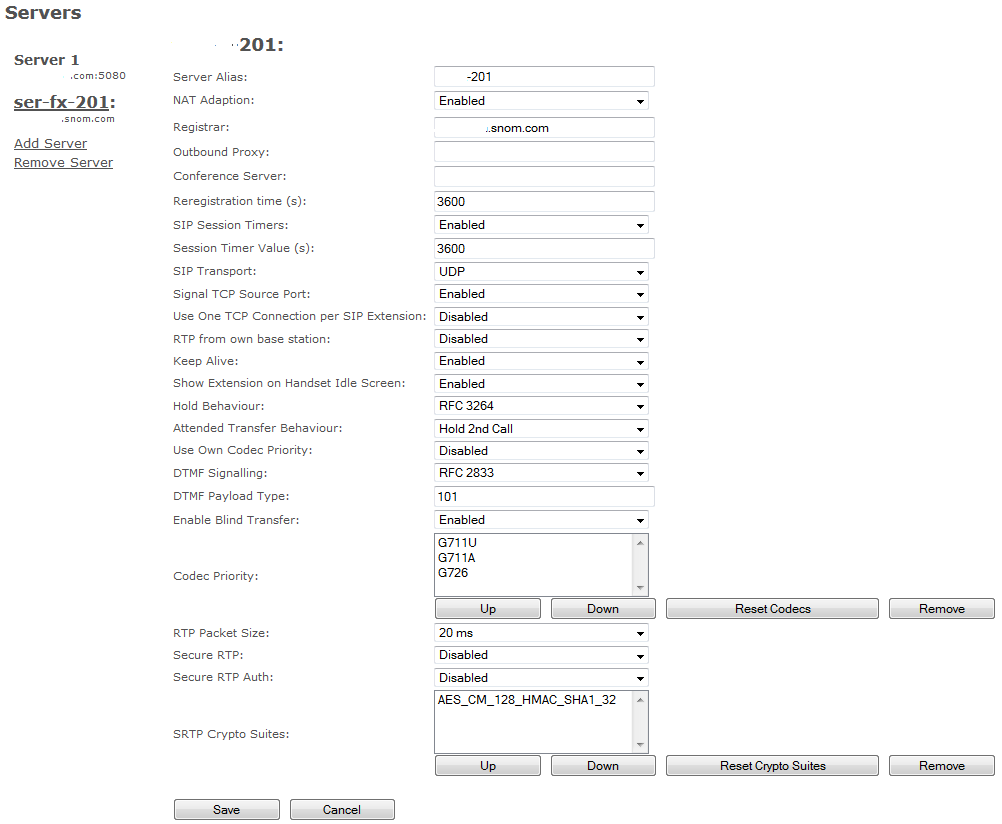1002x824 pixels.
Task: Click SRTP Crypto Suites scroll-up arrow
Action: coord(640,700)
